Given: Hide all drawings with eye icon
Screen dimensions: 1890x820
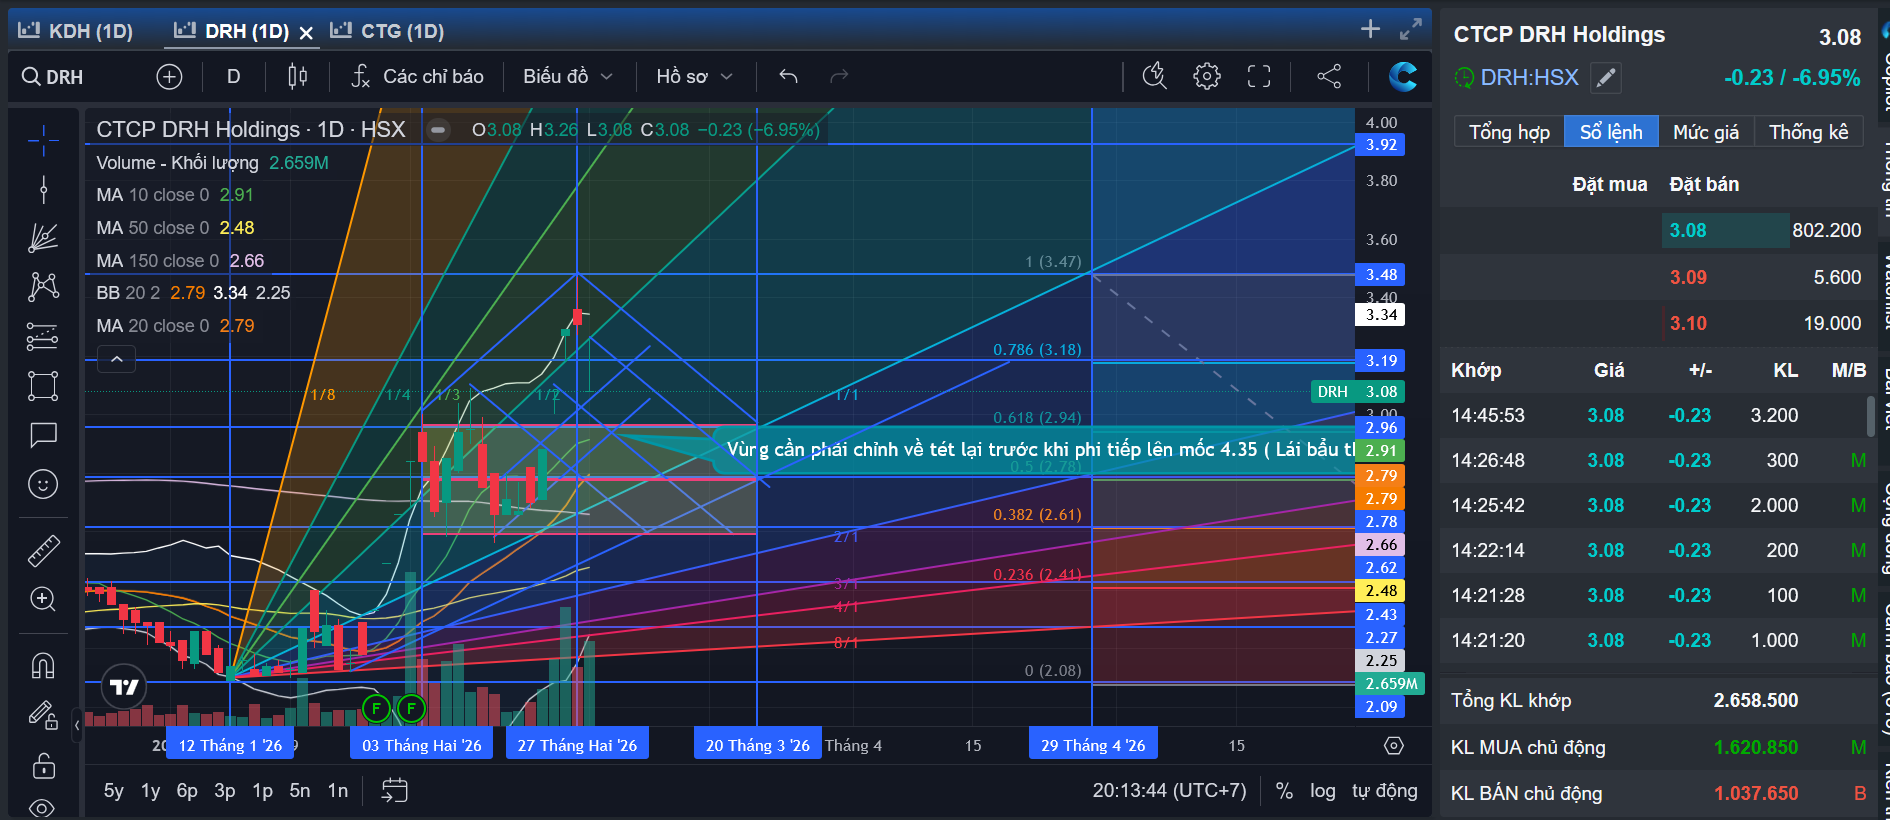Looking at the screenshot, I should 43,807.
